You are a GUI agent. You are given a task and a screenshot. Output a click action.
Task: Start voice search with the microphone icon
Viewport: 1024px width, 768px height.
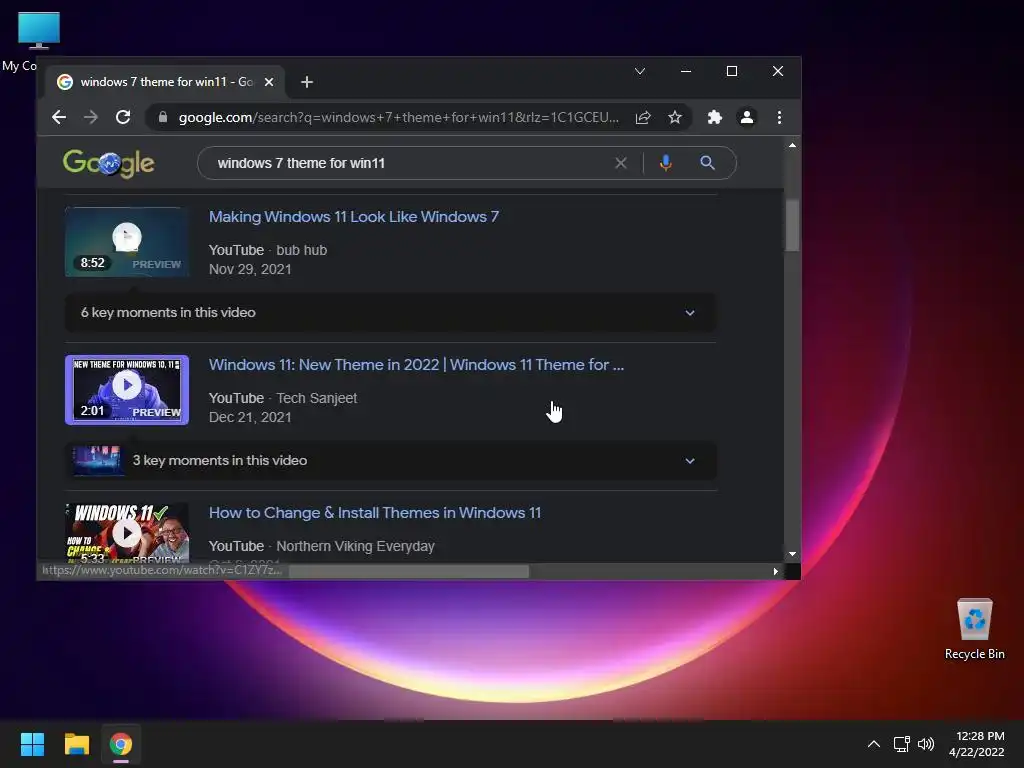point(665,163)
